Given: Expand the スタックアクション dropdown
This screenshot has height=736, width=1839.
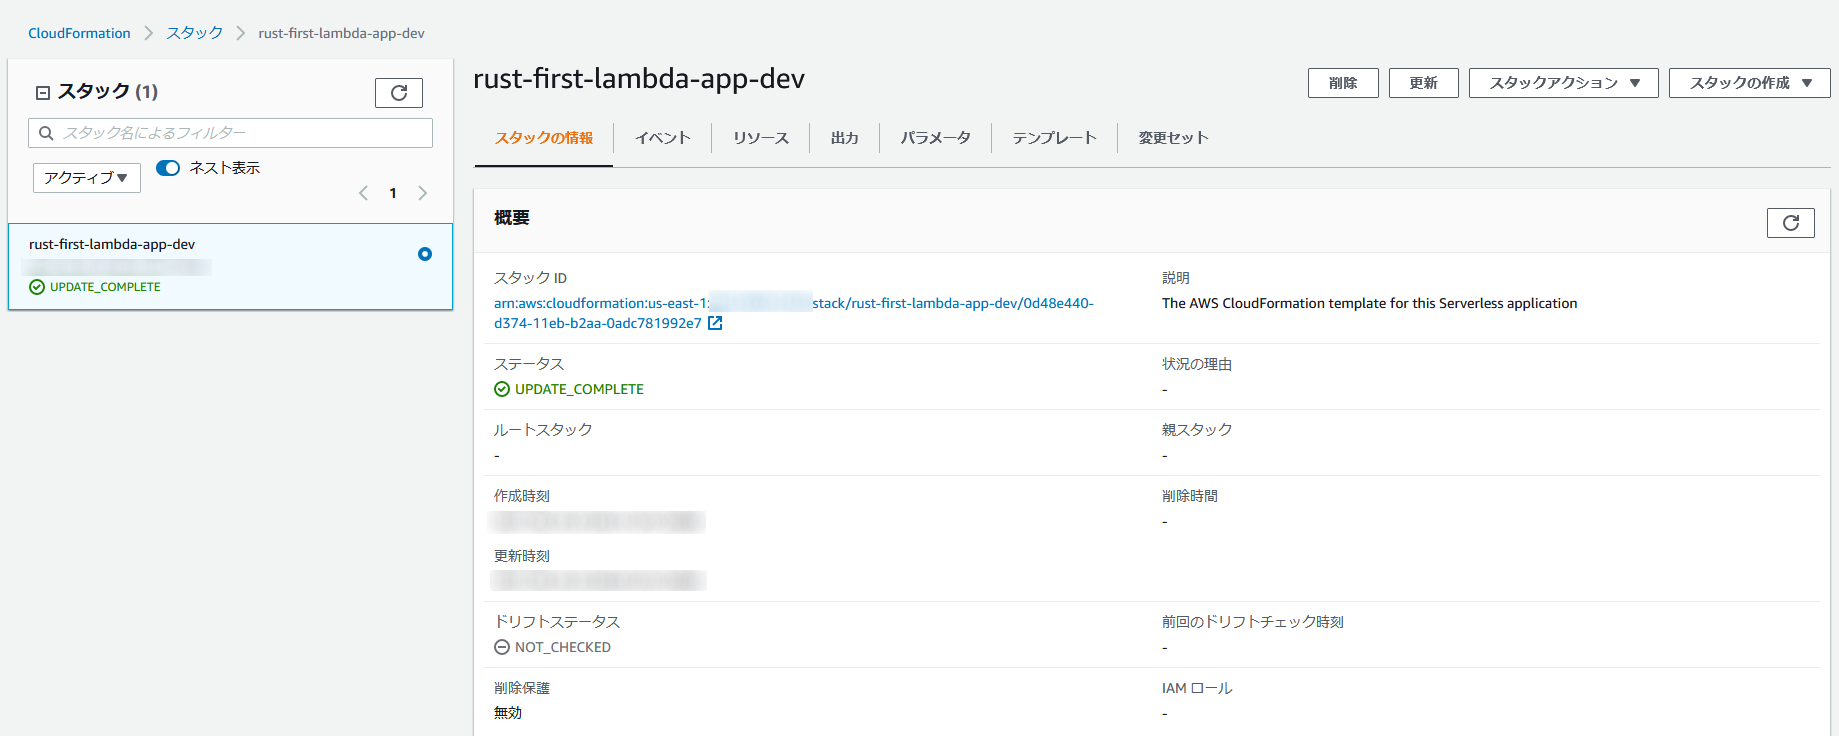Looking at the screenshot, I should pyautogui.click(x=1563, y=83).
